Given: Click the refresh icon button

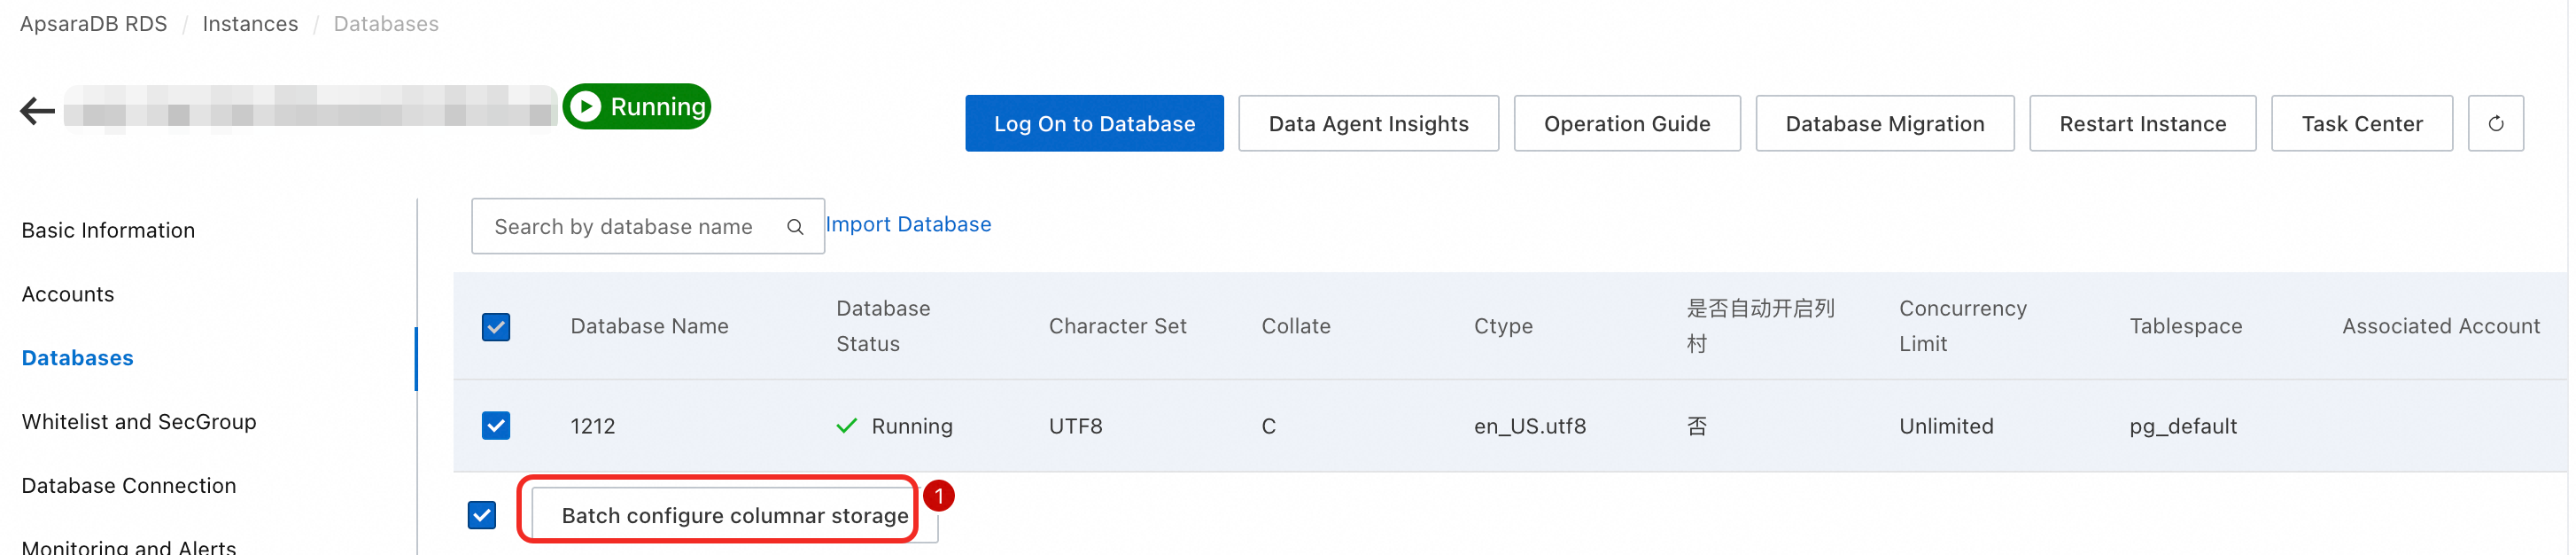Looking at the screenshot, I should [x=2495, y=123].
